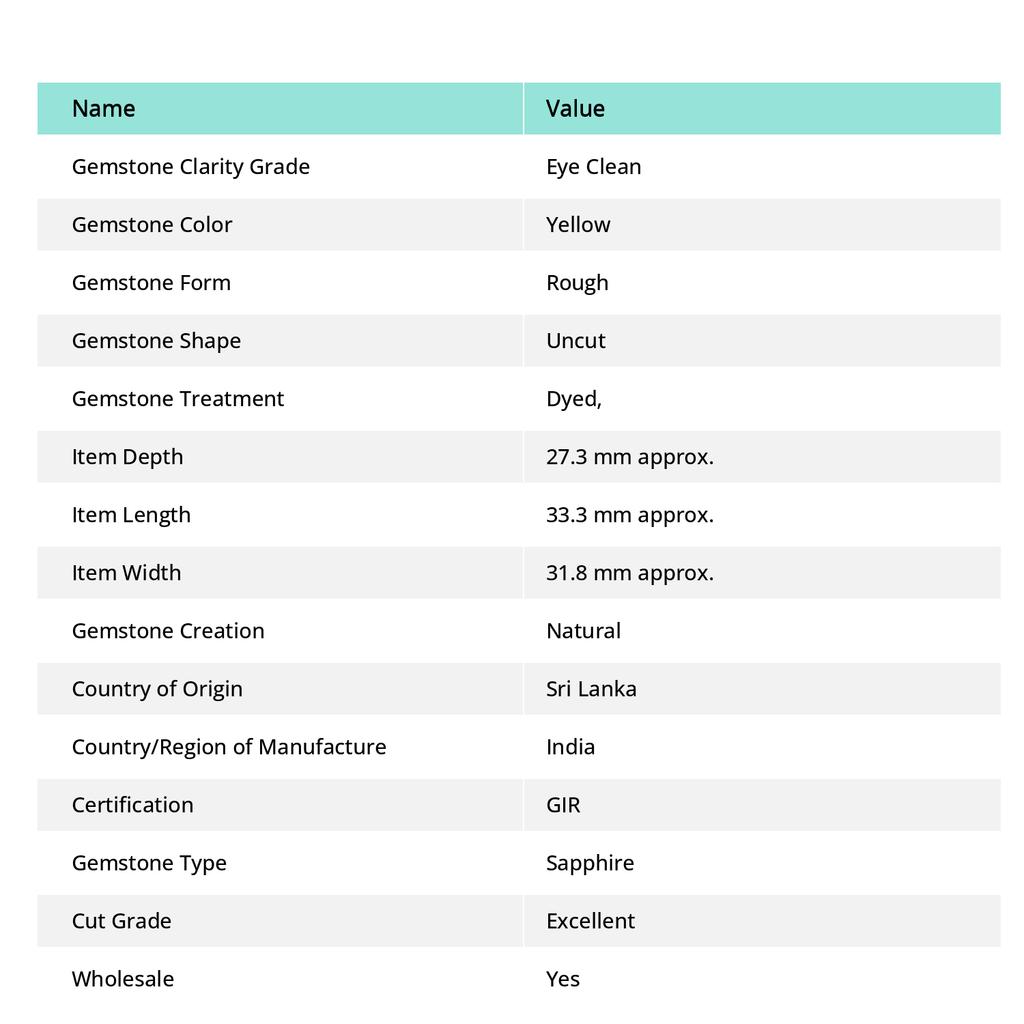Click the Wholesale Yes value
This screenshot has width=1024, height=1024.
click(563, 978)
